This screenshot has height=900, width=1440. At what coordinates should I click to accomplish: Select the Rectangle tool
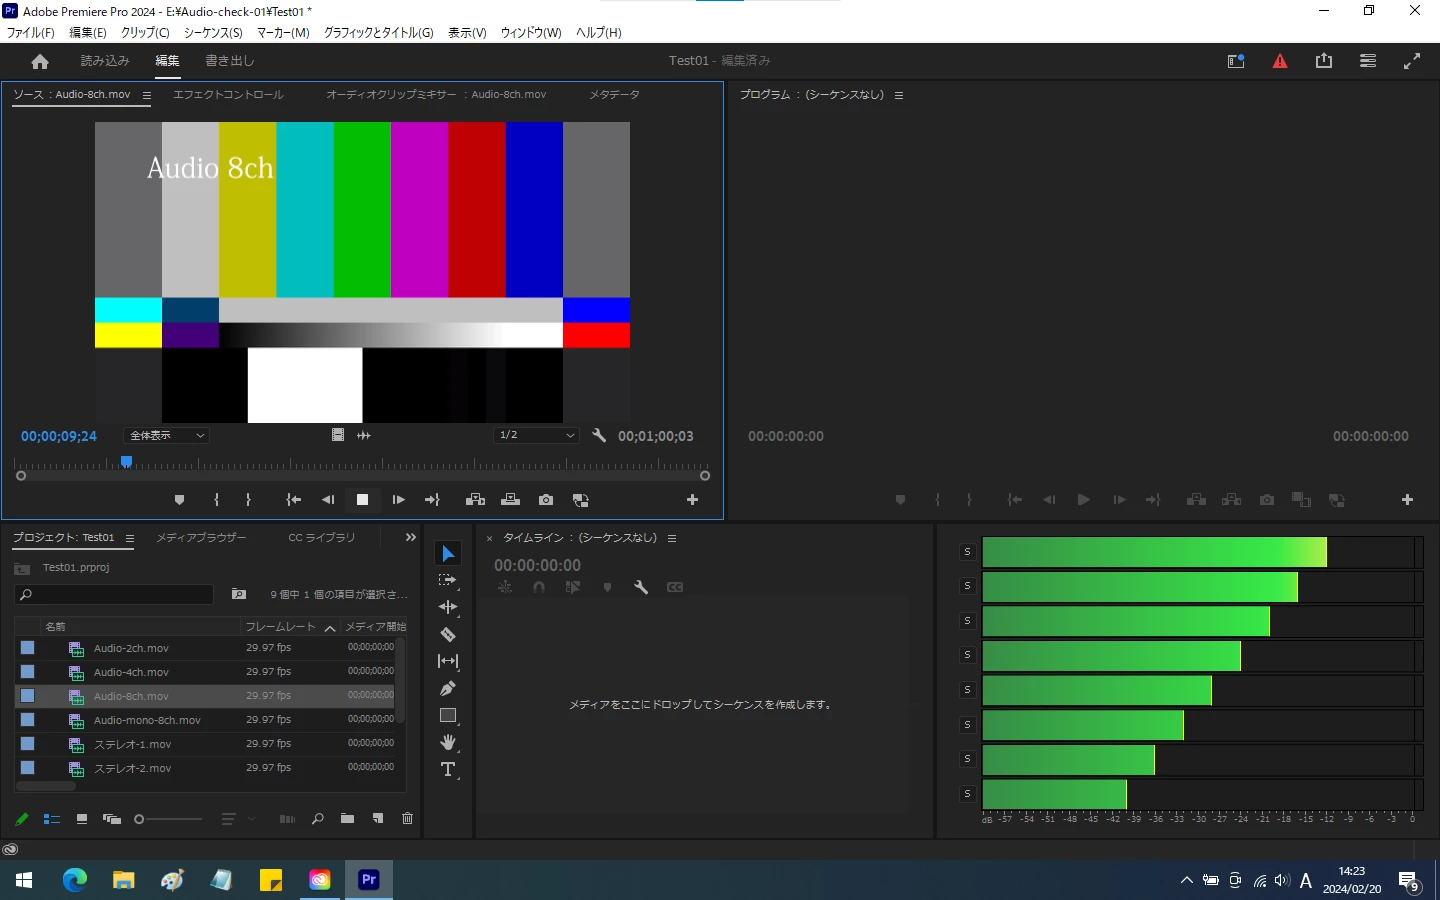448,716
